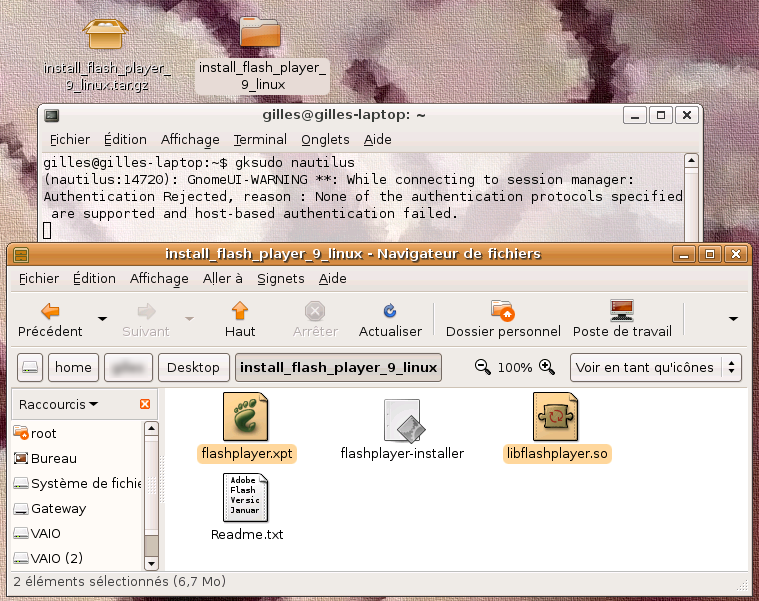759x601 pixels.
Task: Open the Aide menu in the terminal window
Action: click(378, 140)
